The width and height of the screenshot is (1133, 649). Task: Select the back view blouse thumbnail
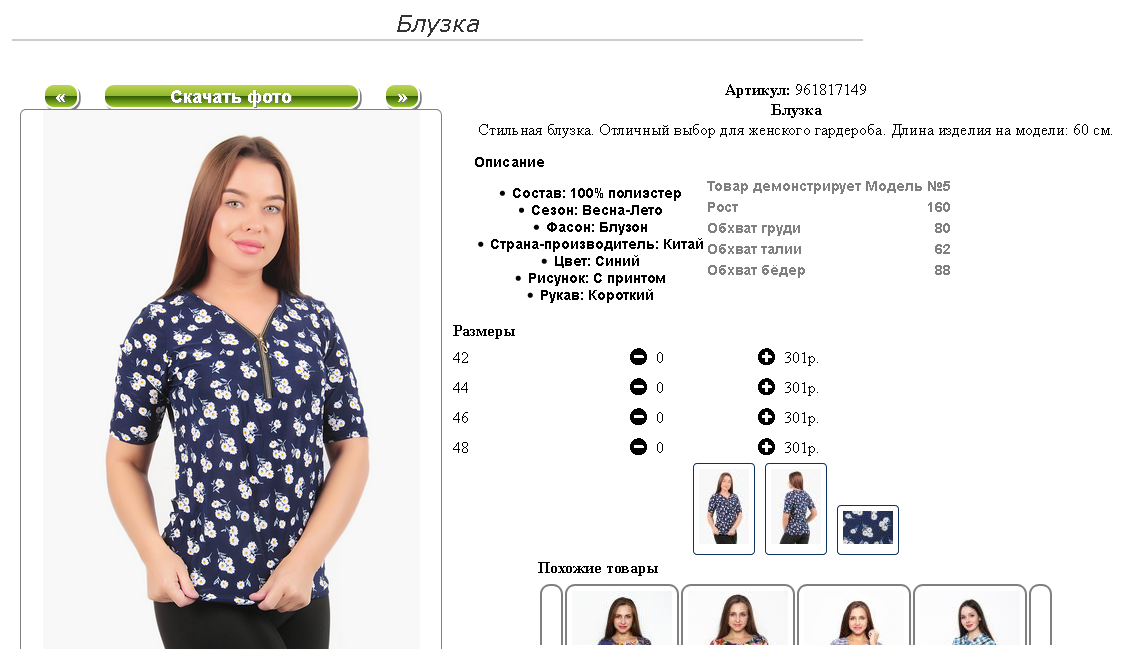pyautogui.click(x=796, y=509)
